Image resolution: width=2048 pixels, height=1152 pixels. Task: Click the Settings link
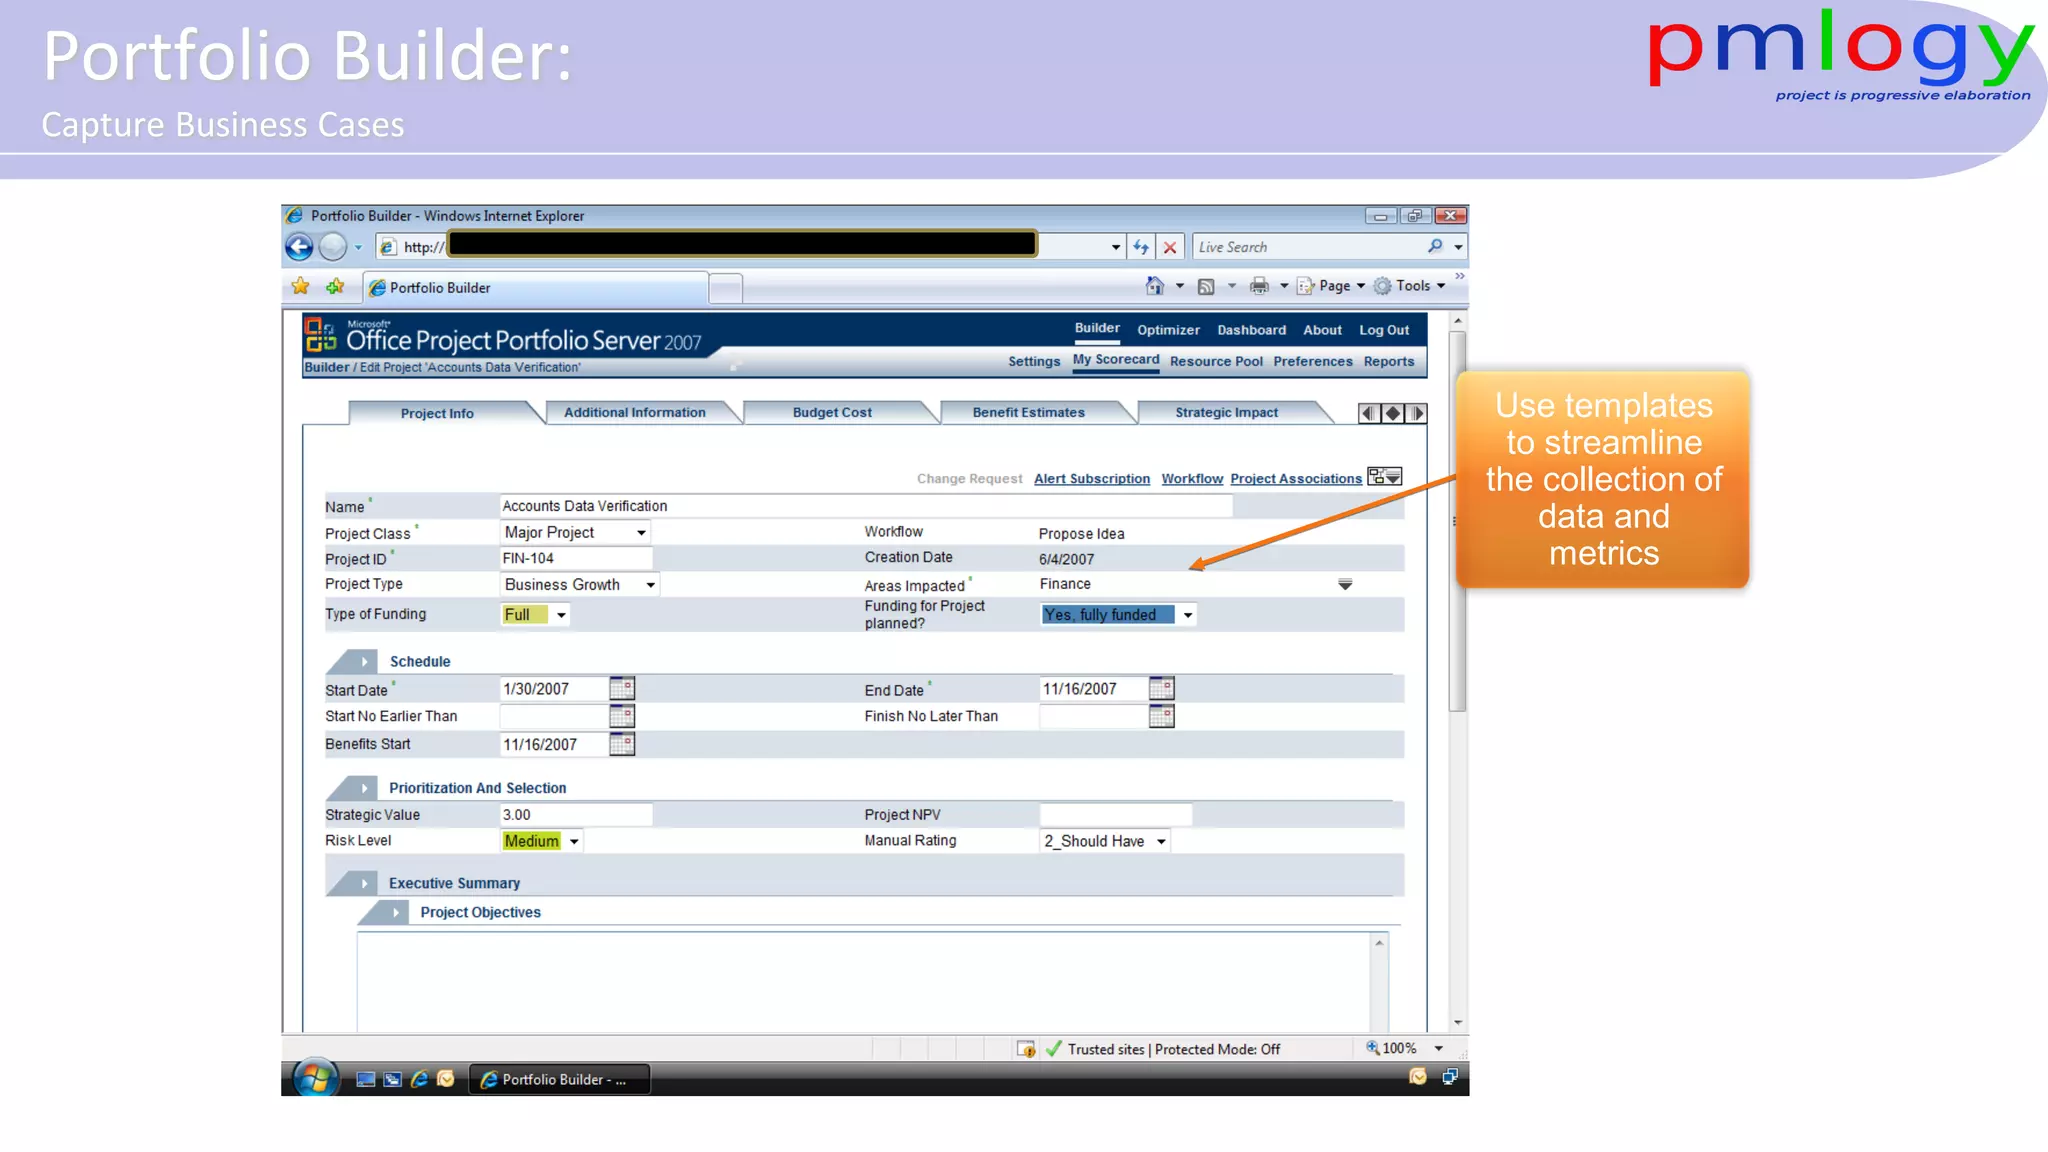click(x=1034, y=362)
